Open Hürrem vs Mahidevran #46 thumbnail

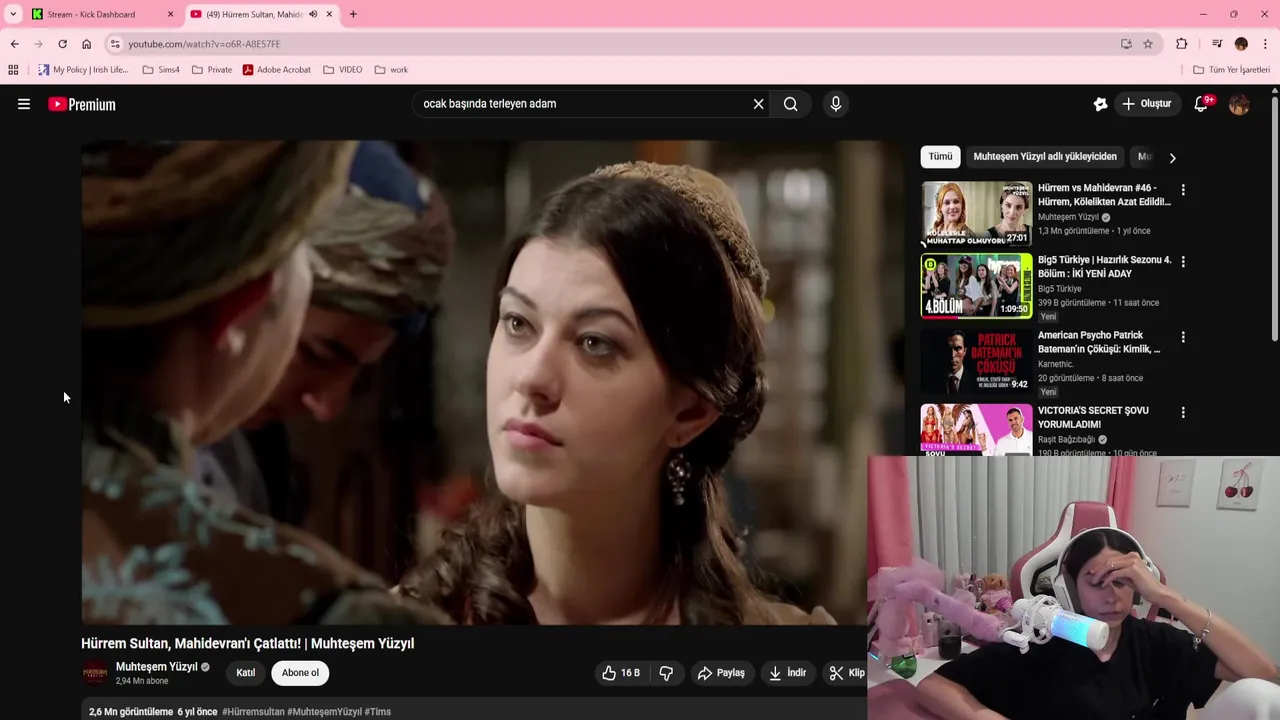(x=976, y=213)
